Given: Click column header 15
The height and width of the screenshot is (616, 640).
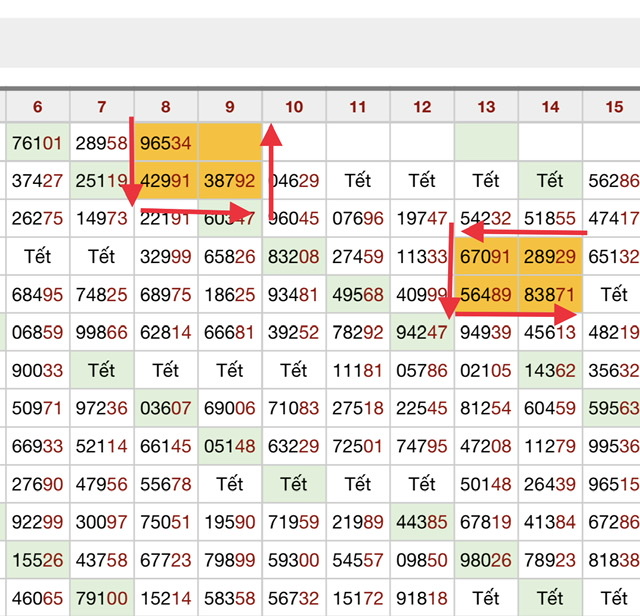Looking at the screenshot, I should [x=613, y=107].
